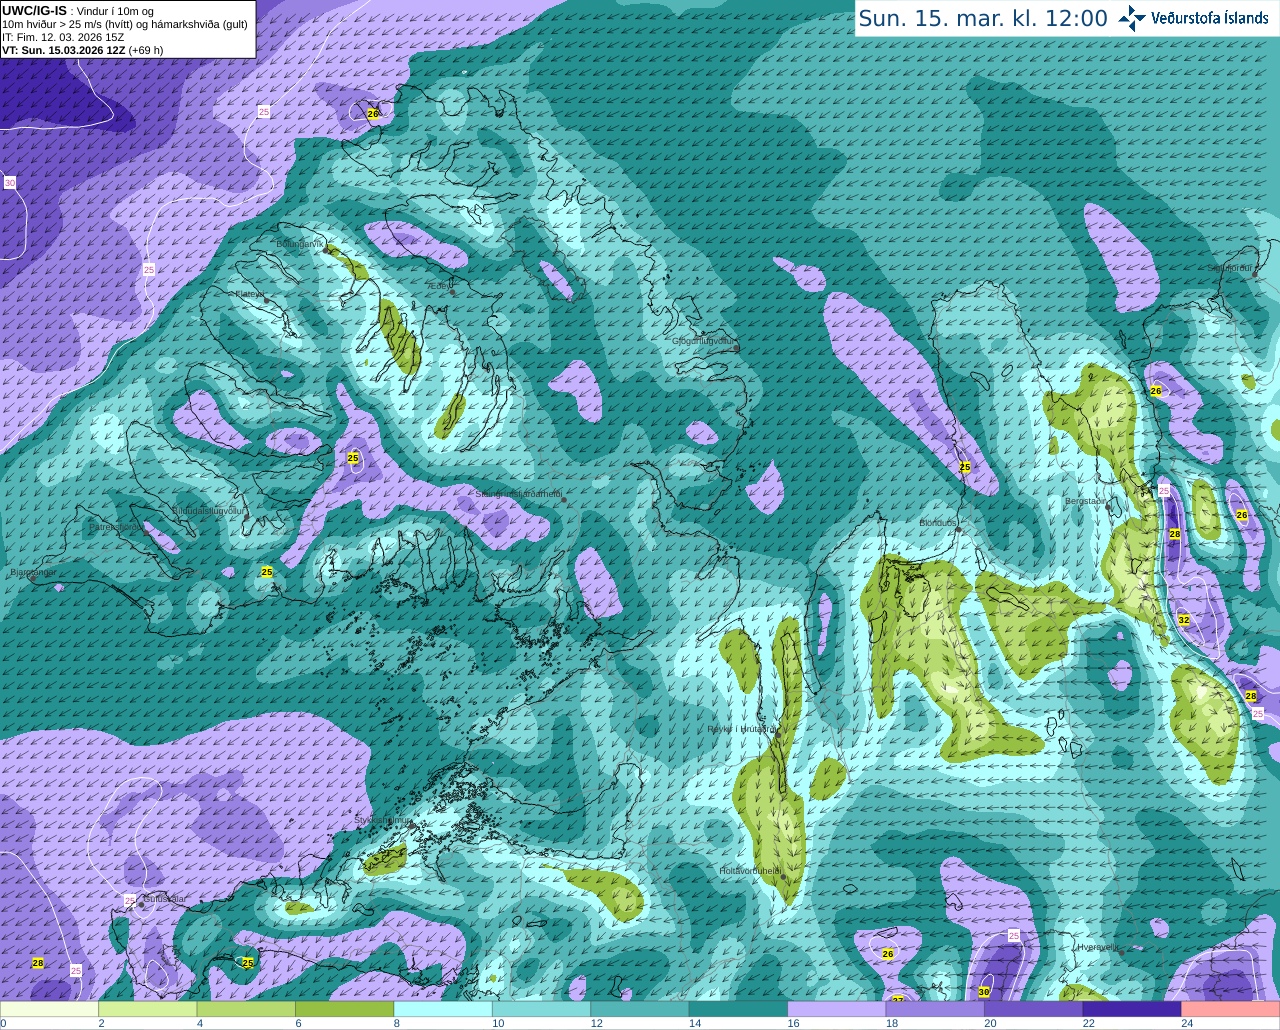Click the Bolungarvík station label

click(x=300, y=243)
